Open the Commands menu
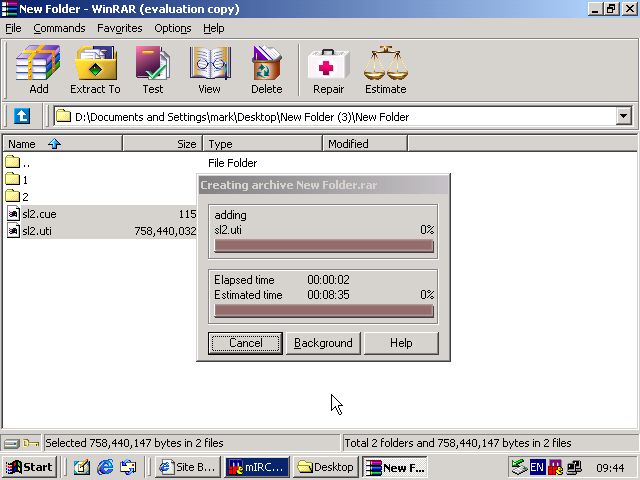 click(x=59, y=28)
